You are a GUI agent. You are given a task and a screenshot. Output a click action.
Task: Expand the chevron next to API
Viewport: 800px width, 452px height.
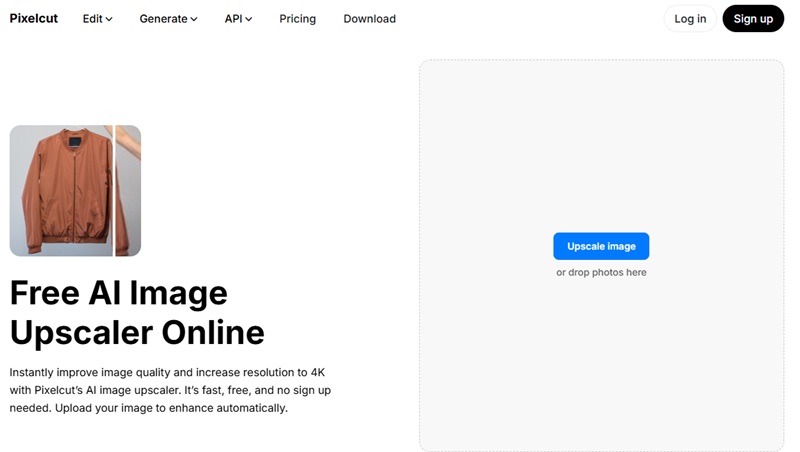248,19
